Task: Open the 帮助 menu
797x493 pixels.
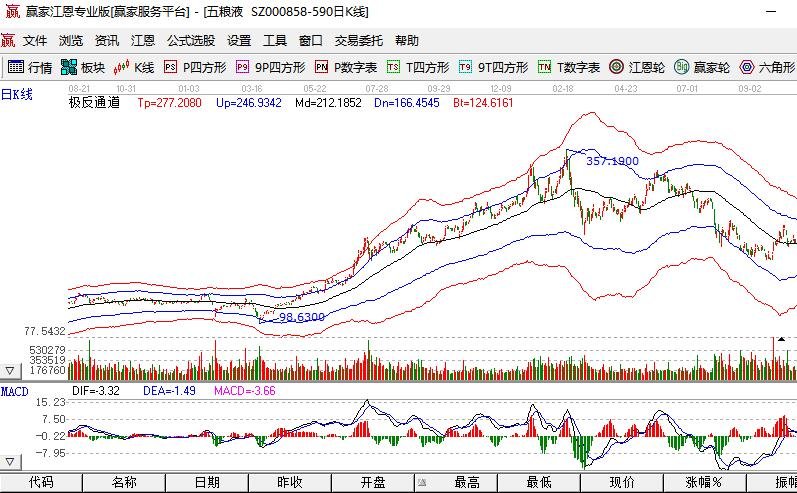Action: tap(407, 41)
